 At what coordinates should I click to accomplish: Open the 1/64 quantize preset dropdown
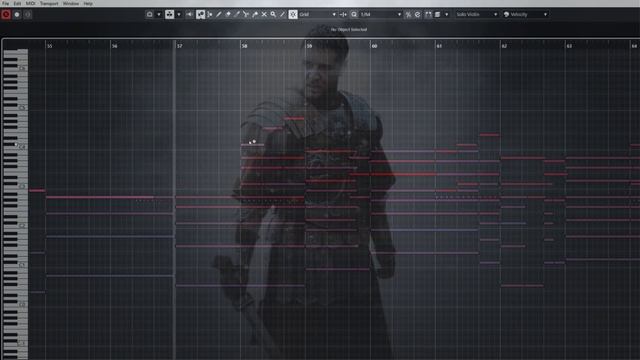[381, 14]
